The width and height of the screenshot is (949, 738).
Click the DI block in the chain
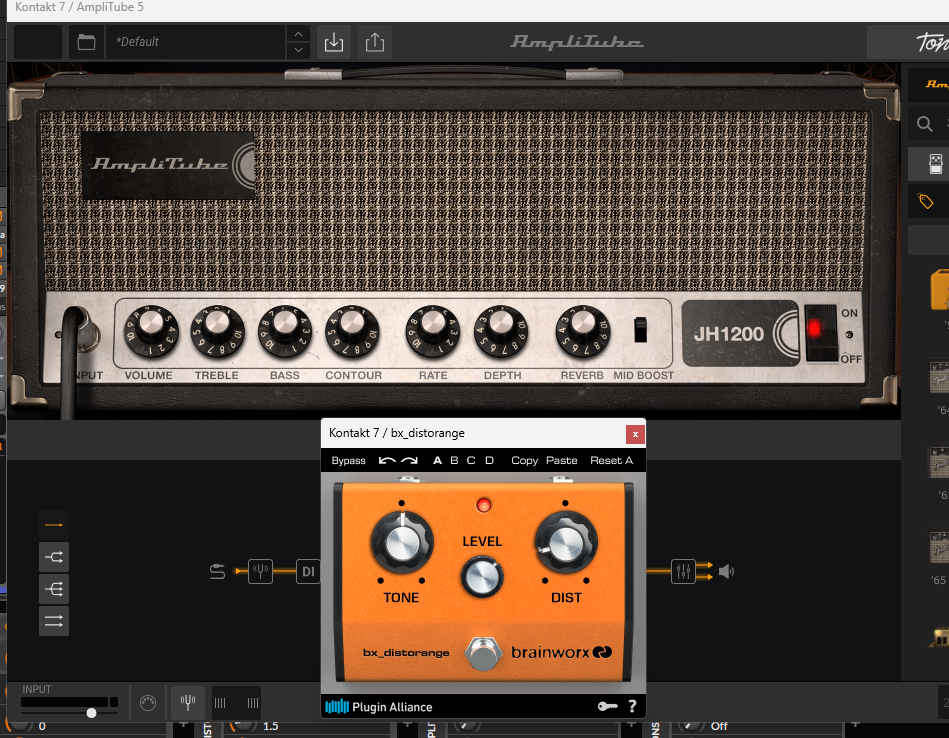tap(308, 572)
